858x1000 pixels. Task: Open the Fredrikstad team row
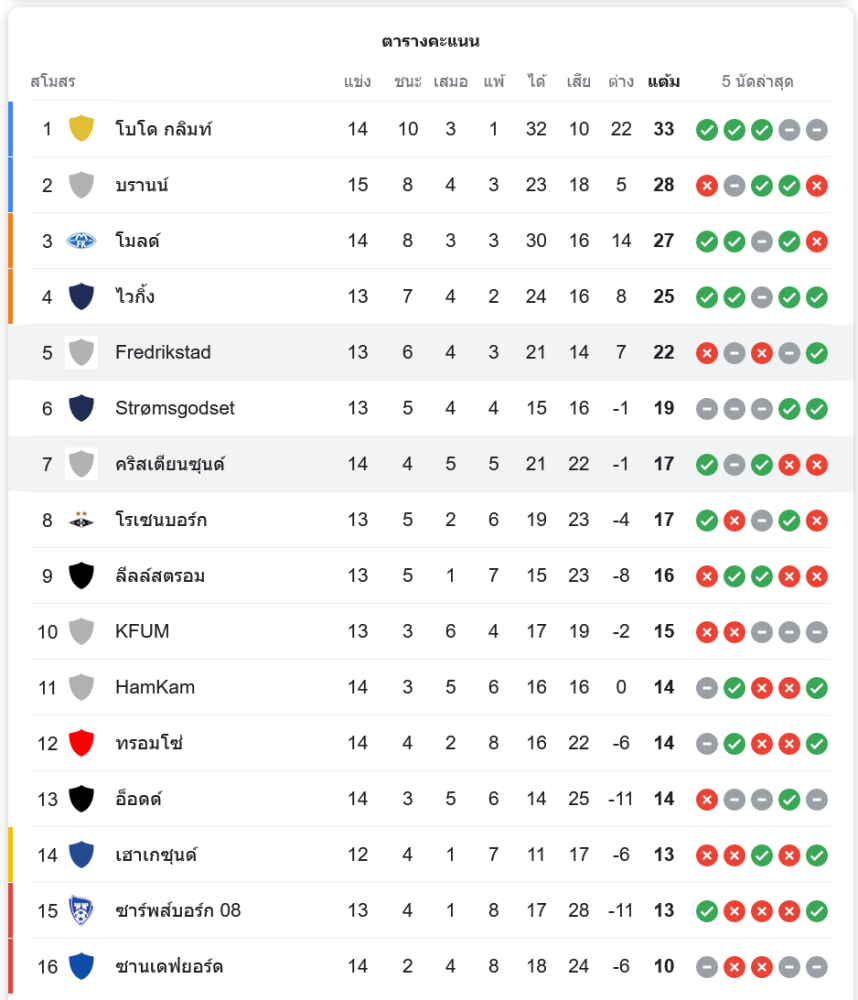point(163,352)
